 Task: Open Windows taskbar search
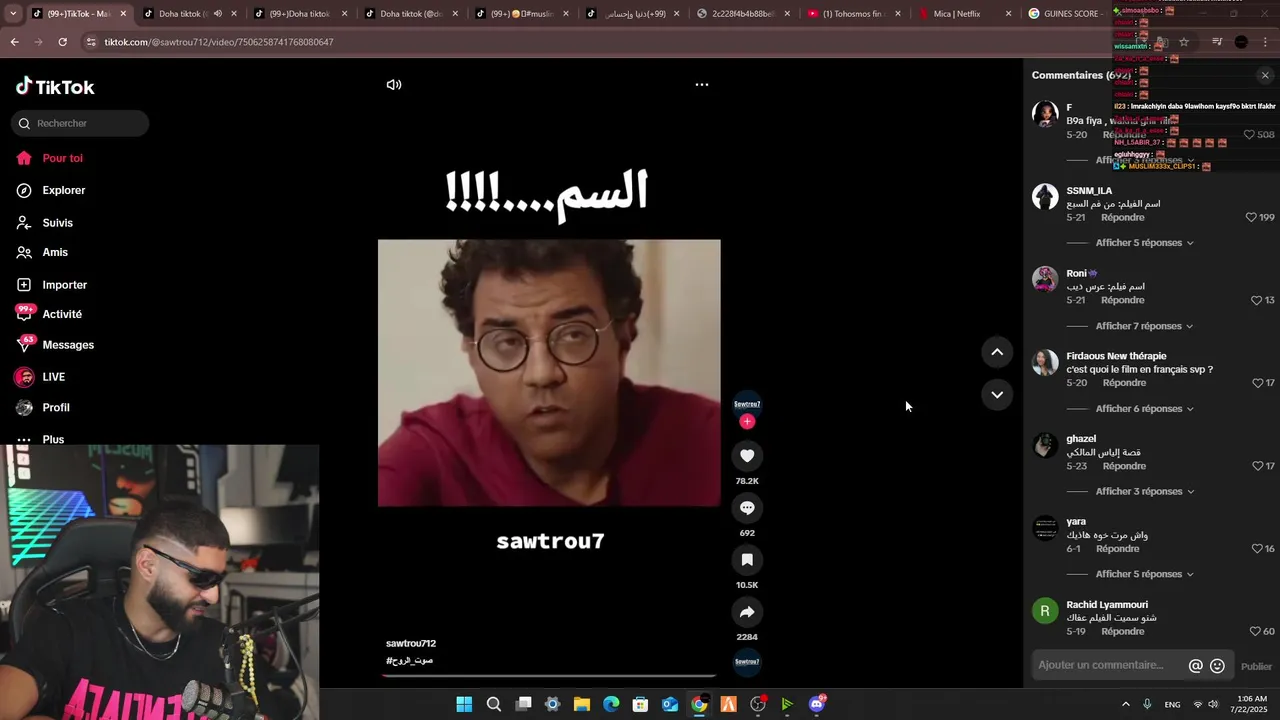coord(494,704)
